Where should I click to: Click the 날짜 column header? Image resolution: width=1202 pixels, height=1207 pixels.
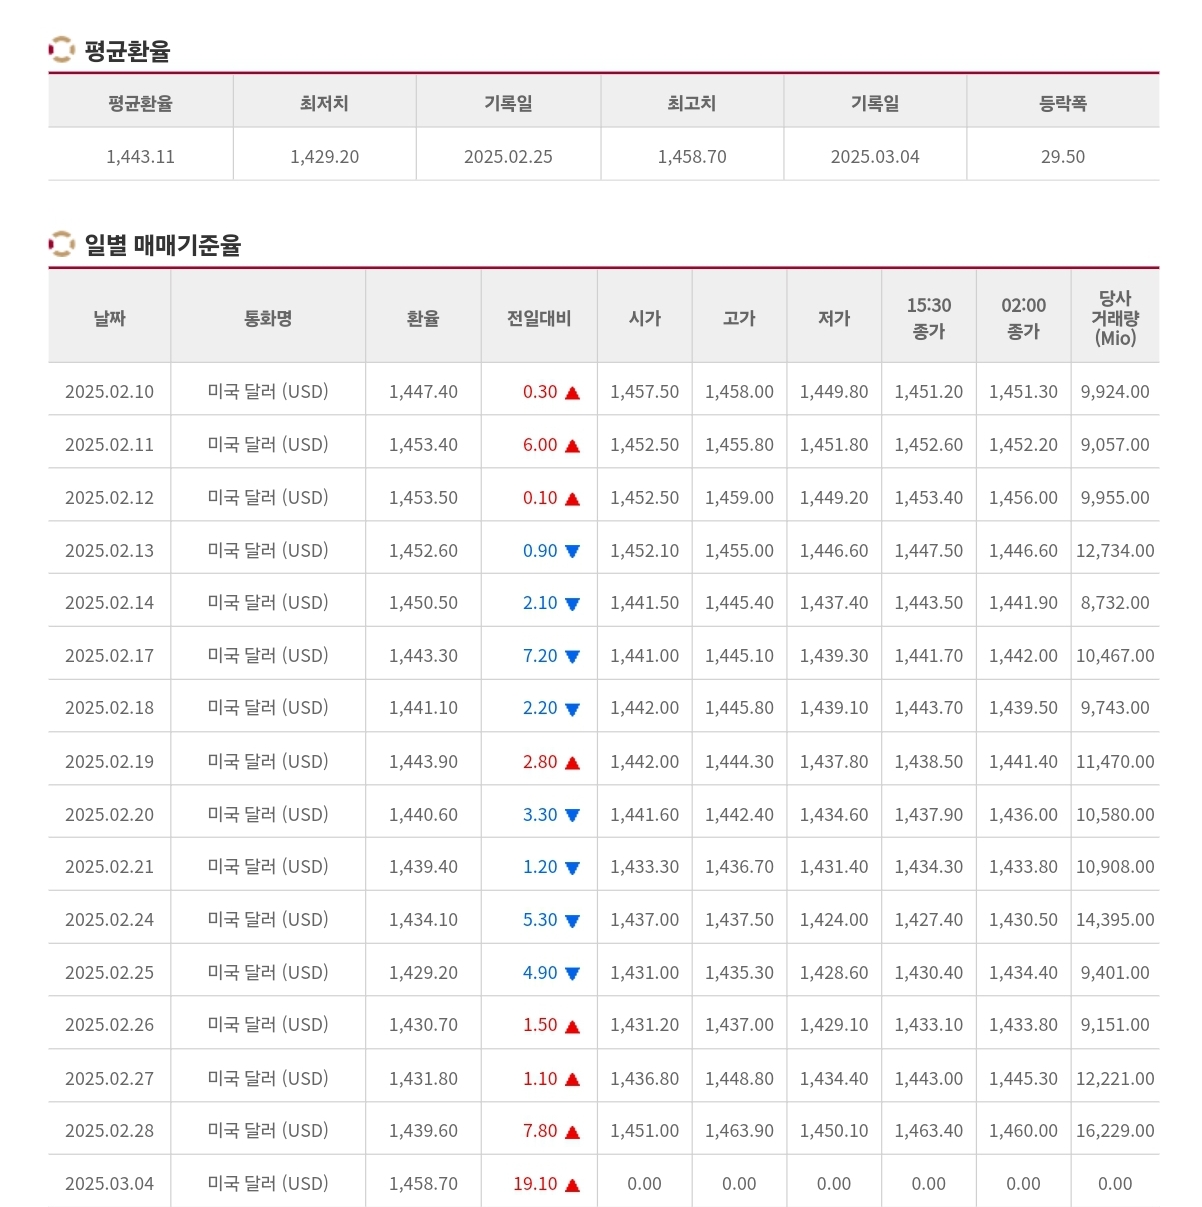[x=109, y=318]
